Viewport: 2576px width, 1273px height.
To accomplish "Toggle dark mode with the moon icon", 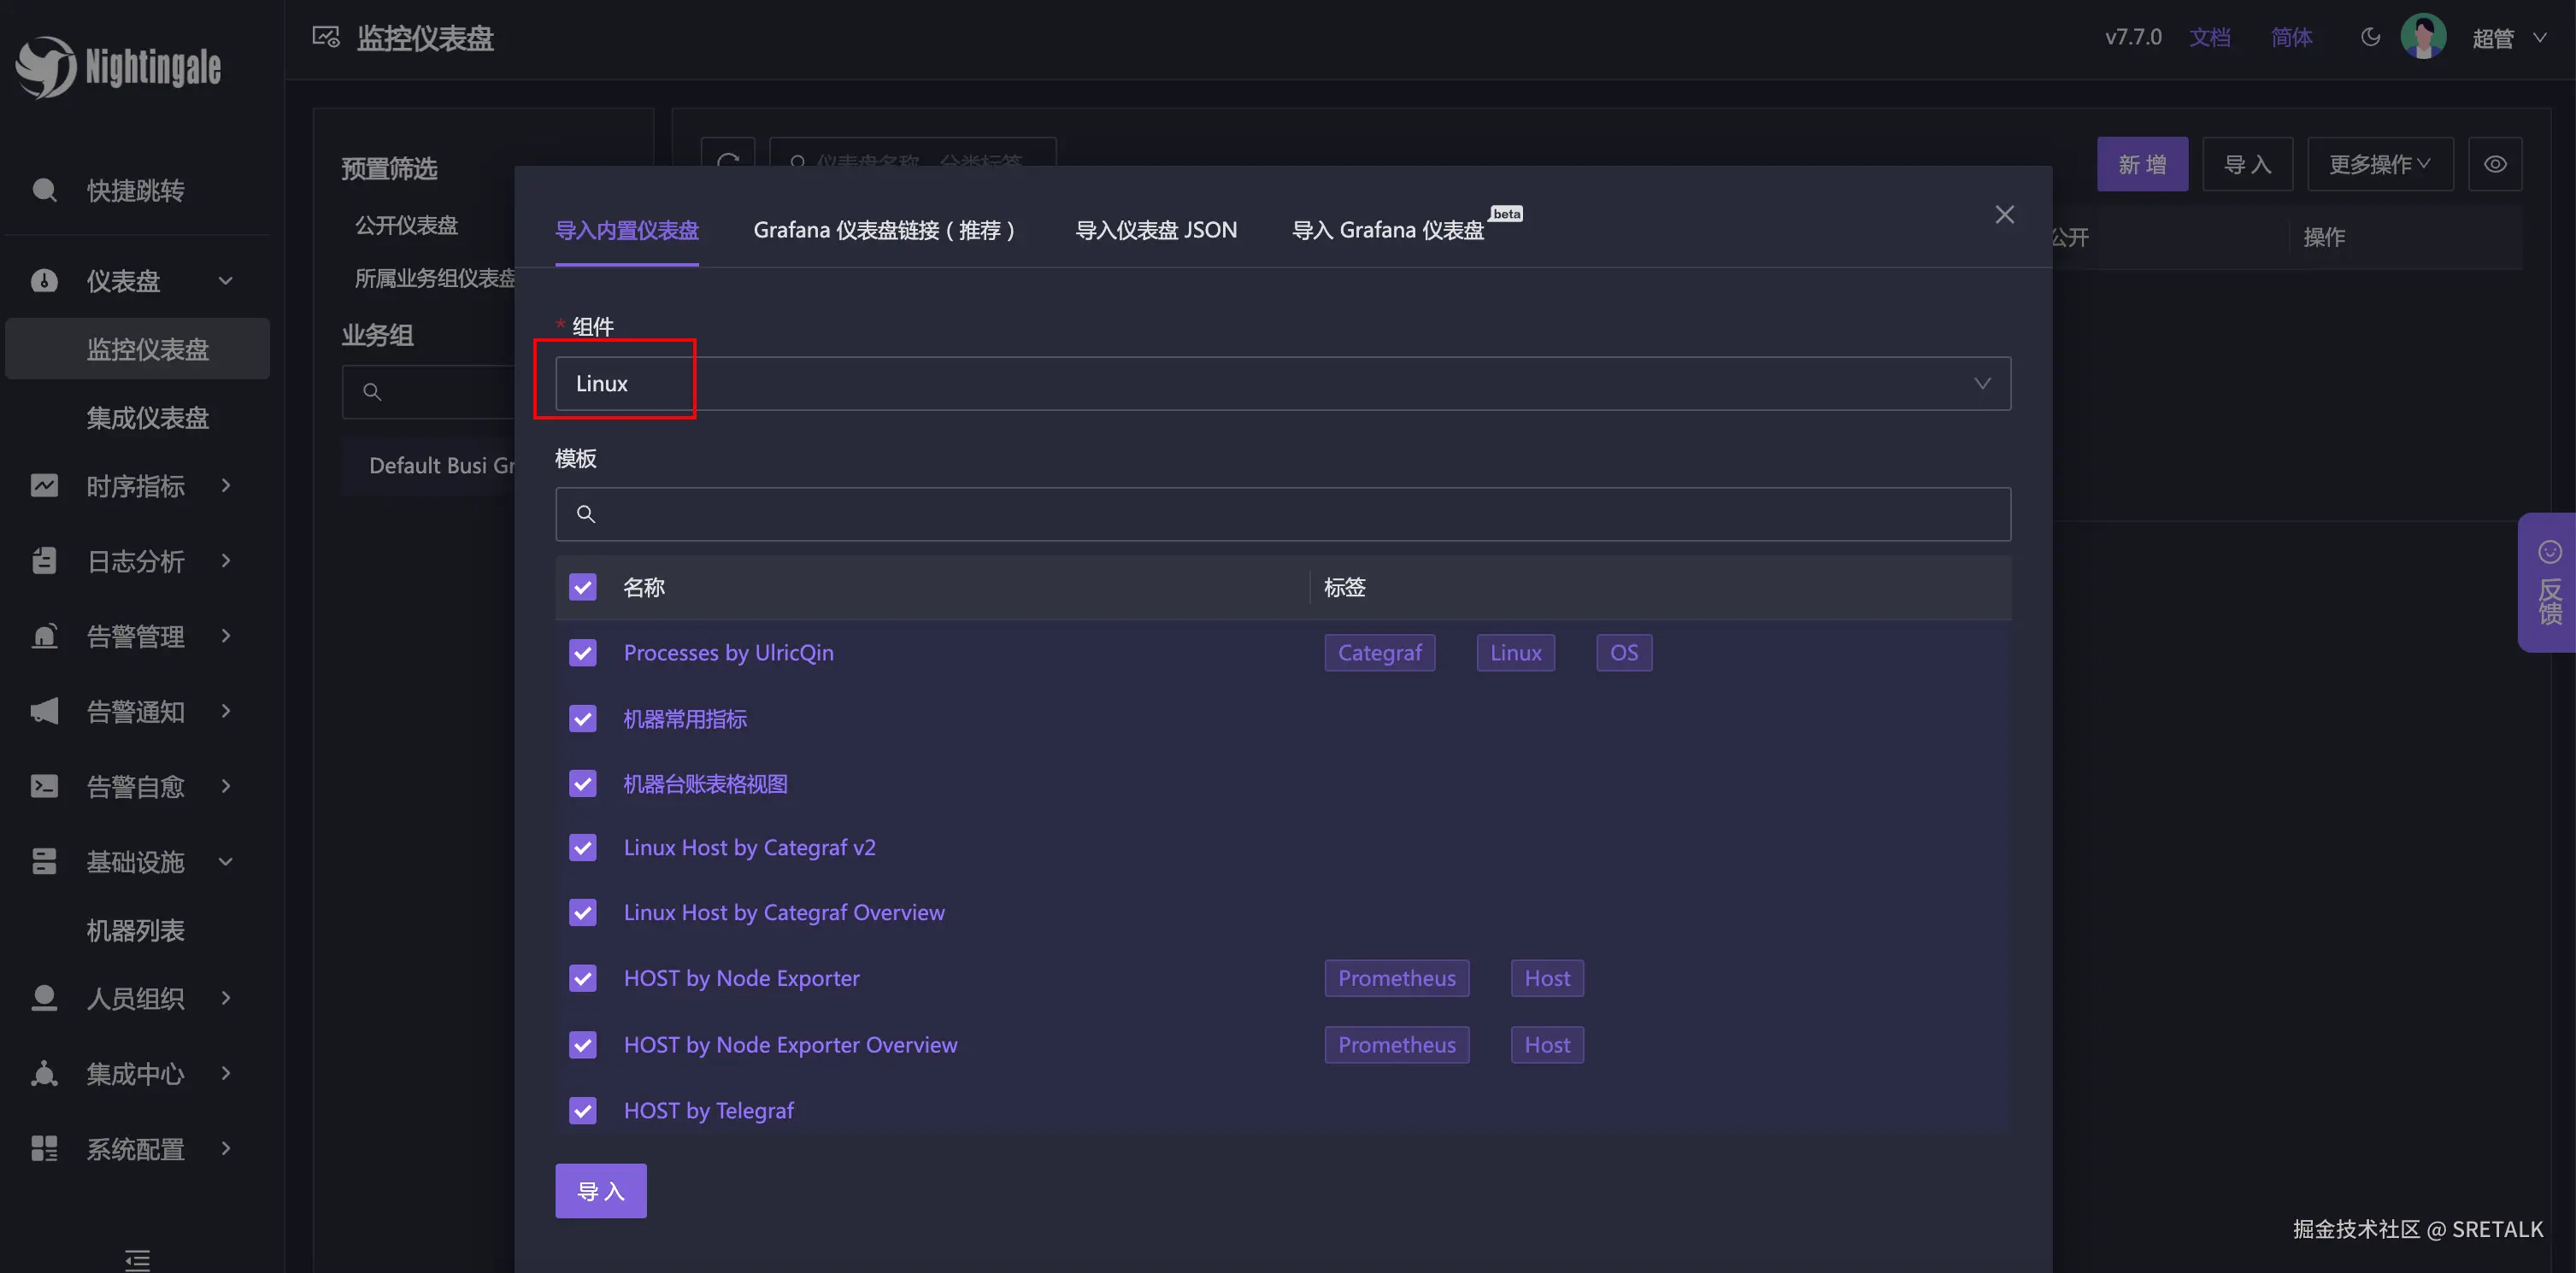I will 2370,36.
